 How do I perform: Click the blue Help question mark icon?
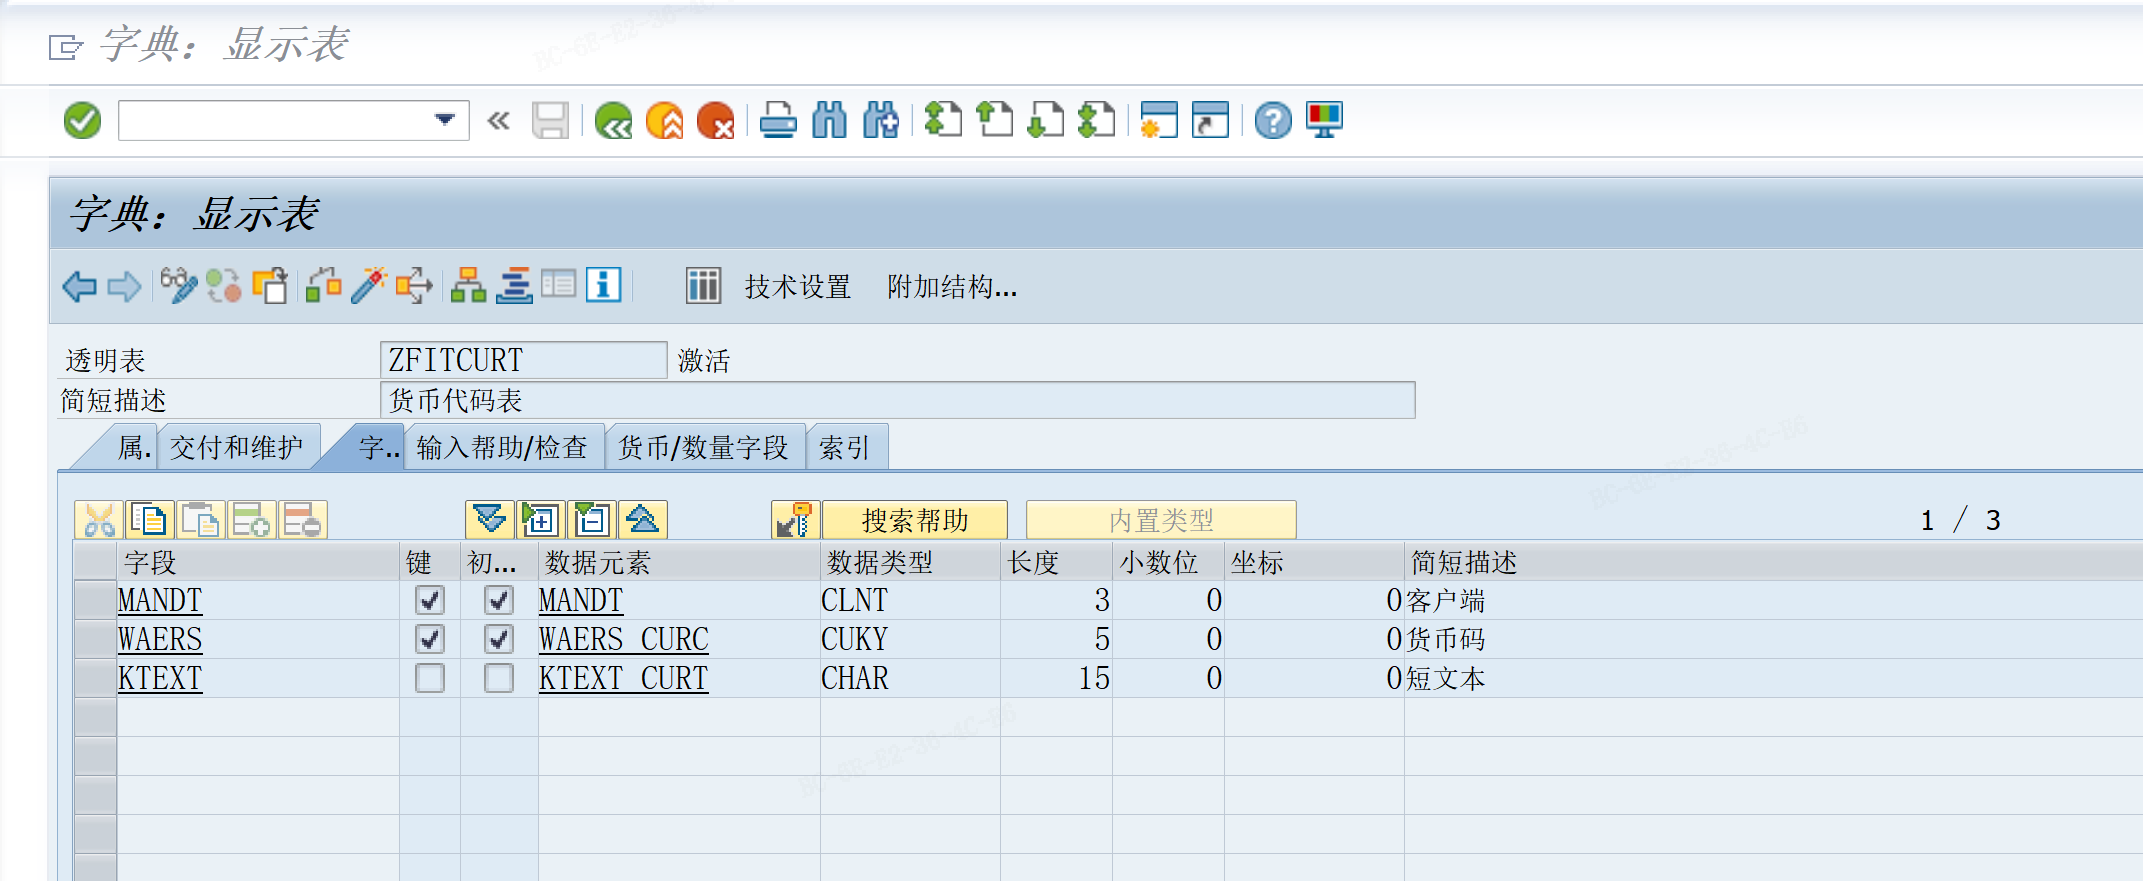point(1273,121)
